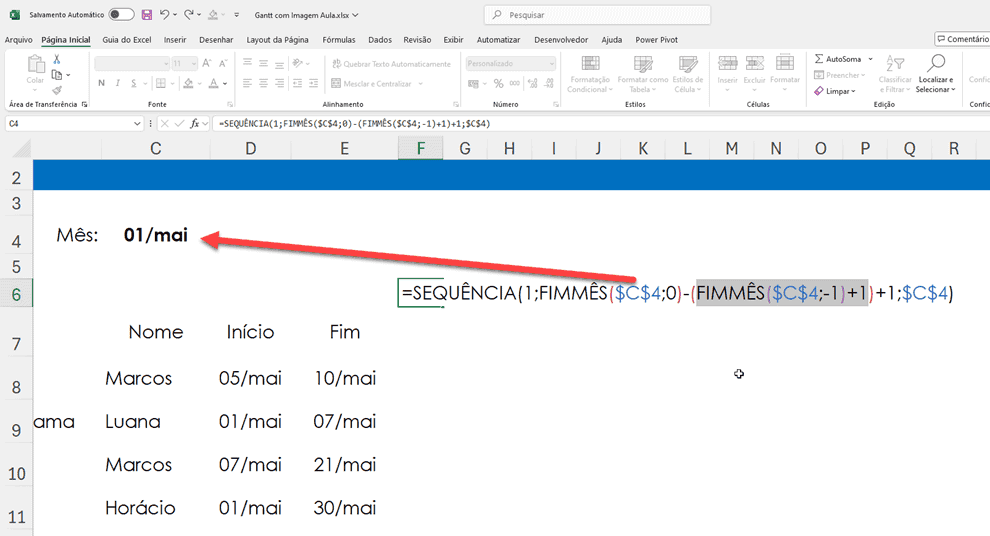Switch to the Power Pivot tab

click(x=657, y=40)
